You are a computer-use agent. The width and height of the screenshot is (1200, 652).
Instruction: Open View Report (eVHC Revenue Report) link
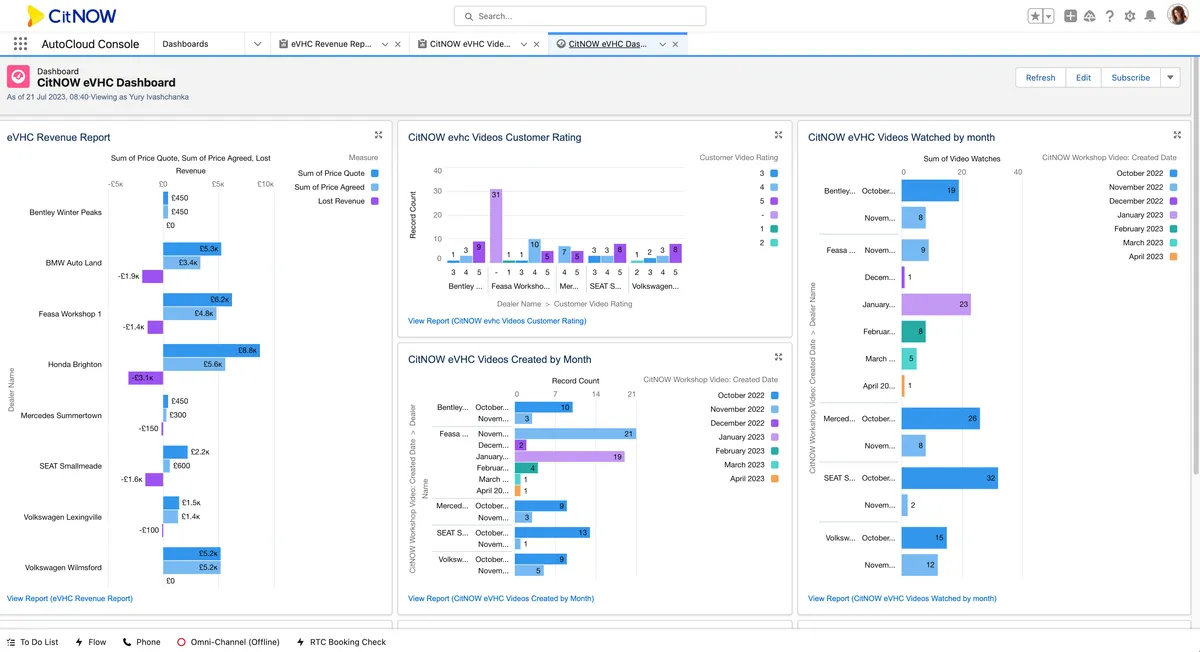[x=70, y=598]
